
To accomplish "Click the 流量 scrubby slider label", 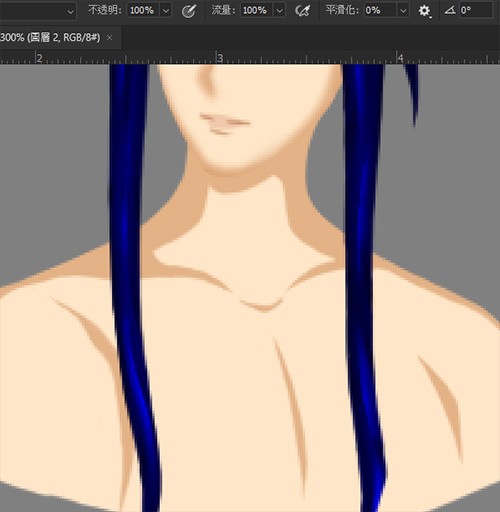I will [223, 10].
